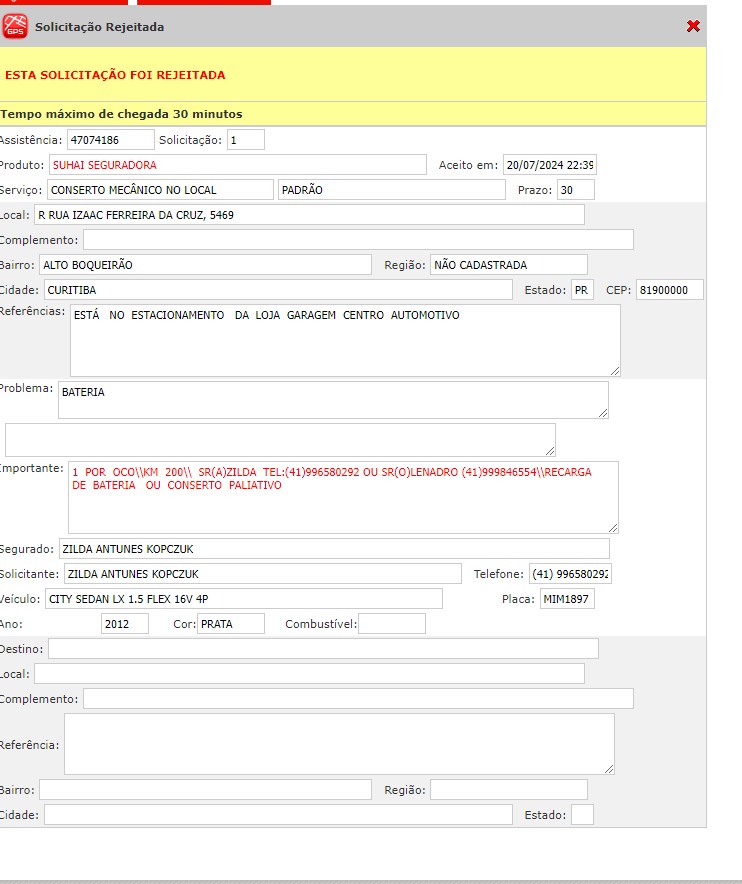Click the GPS app icon in title bar
The width and height of the screenshot is (742, 884).
point(15,26)
